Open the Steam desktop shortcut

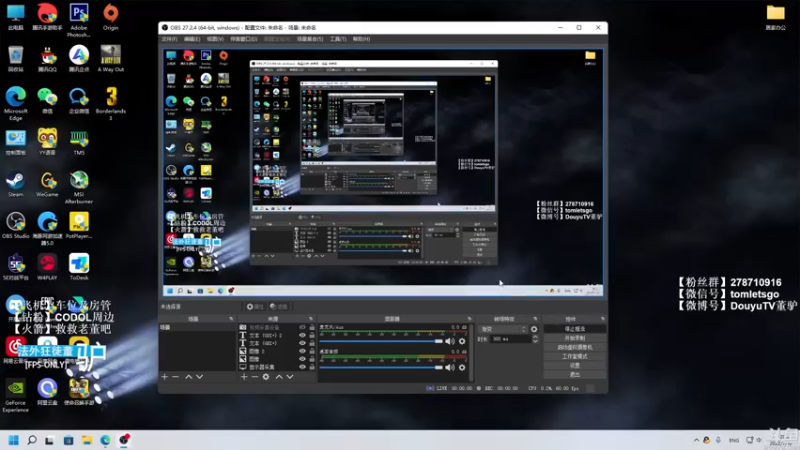coord(15,184)
